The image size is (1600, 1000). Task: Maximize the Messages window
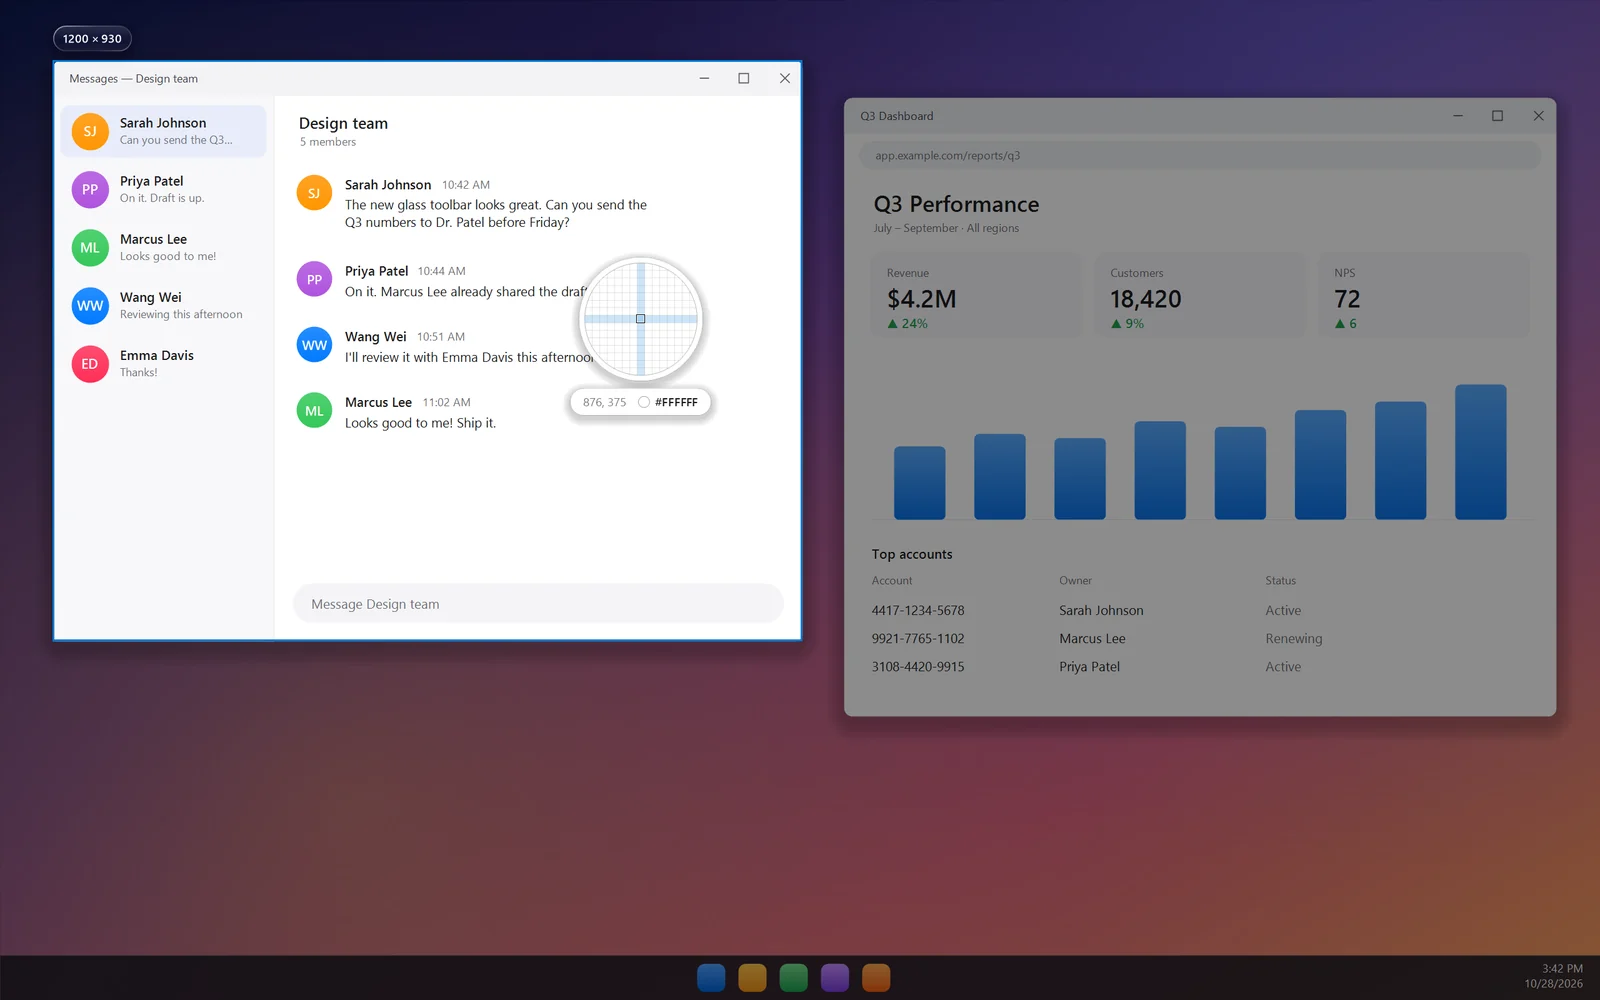coord(744,78)
